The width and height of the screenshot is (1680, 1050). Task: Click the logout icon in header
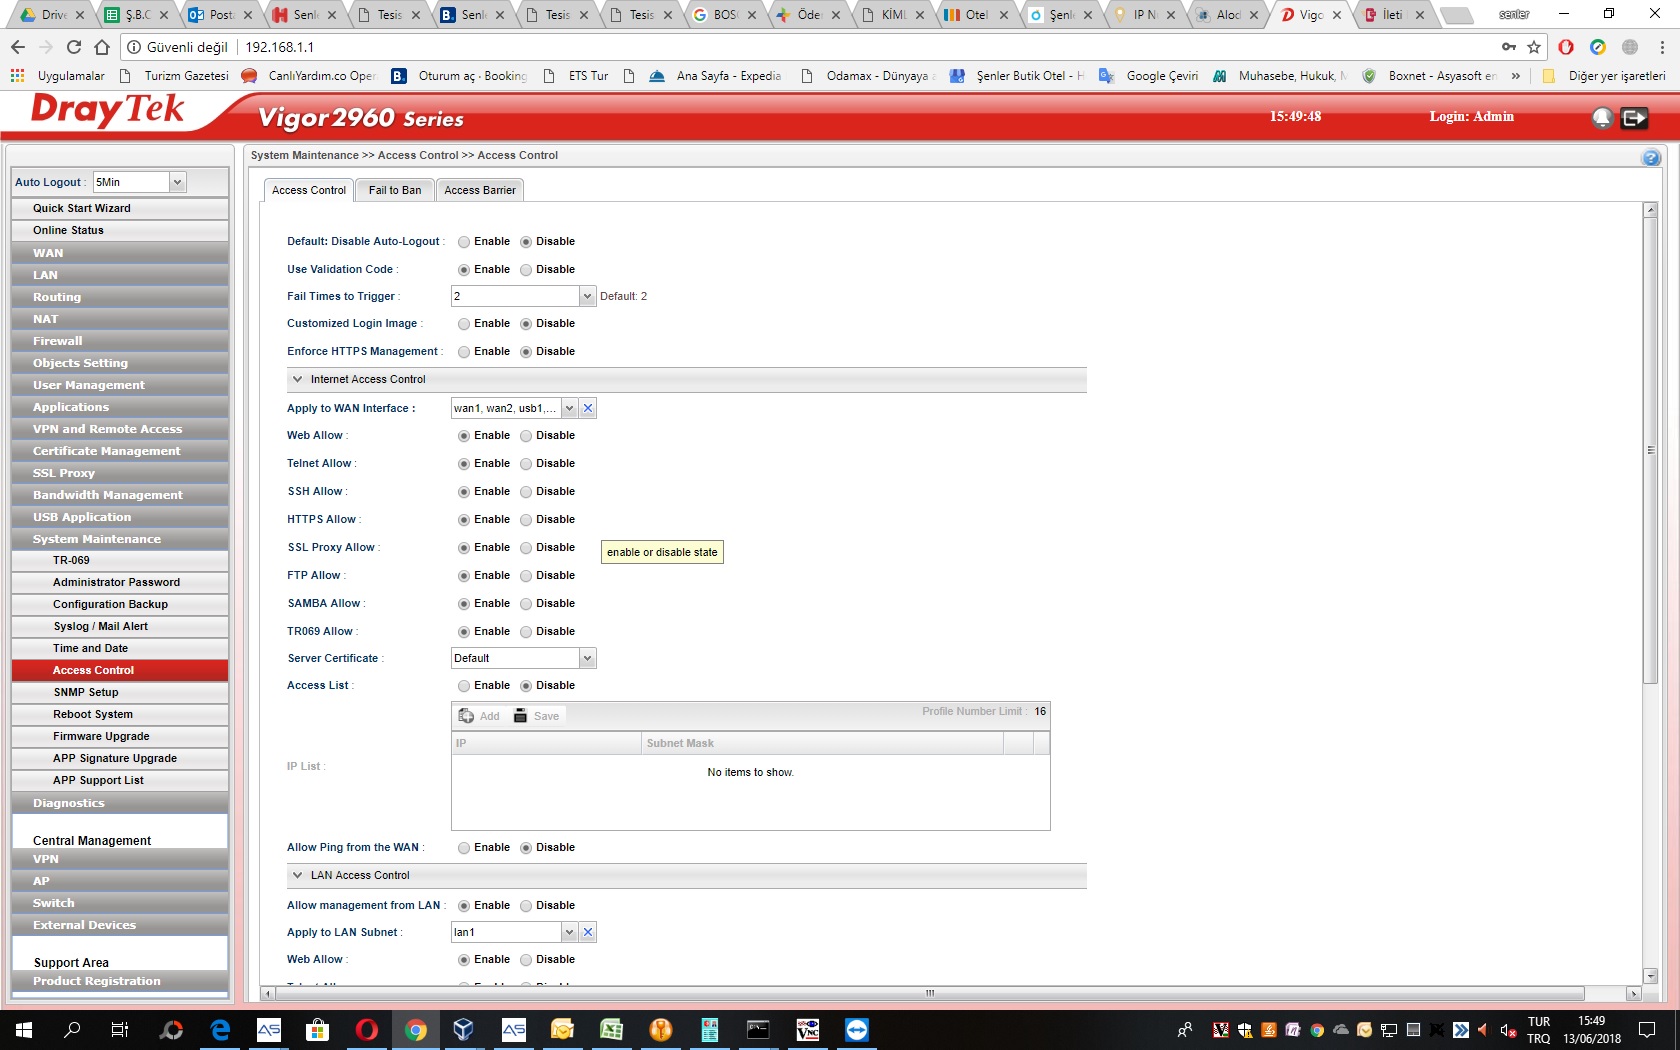point(1634,118)
